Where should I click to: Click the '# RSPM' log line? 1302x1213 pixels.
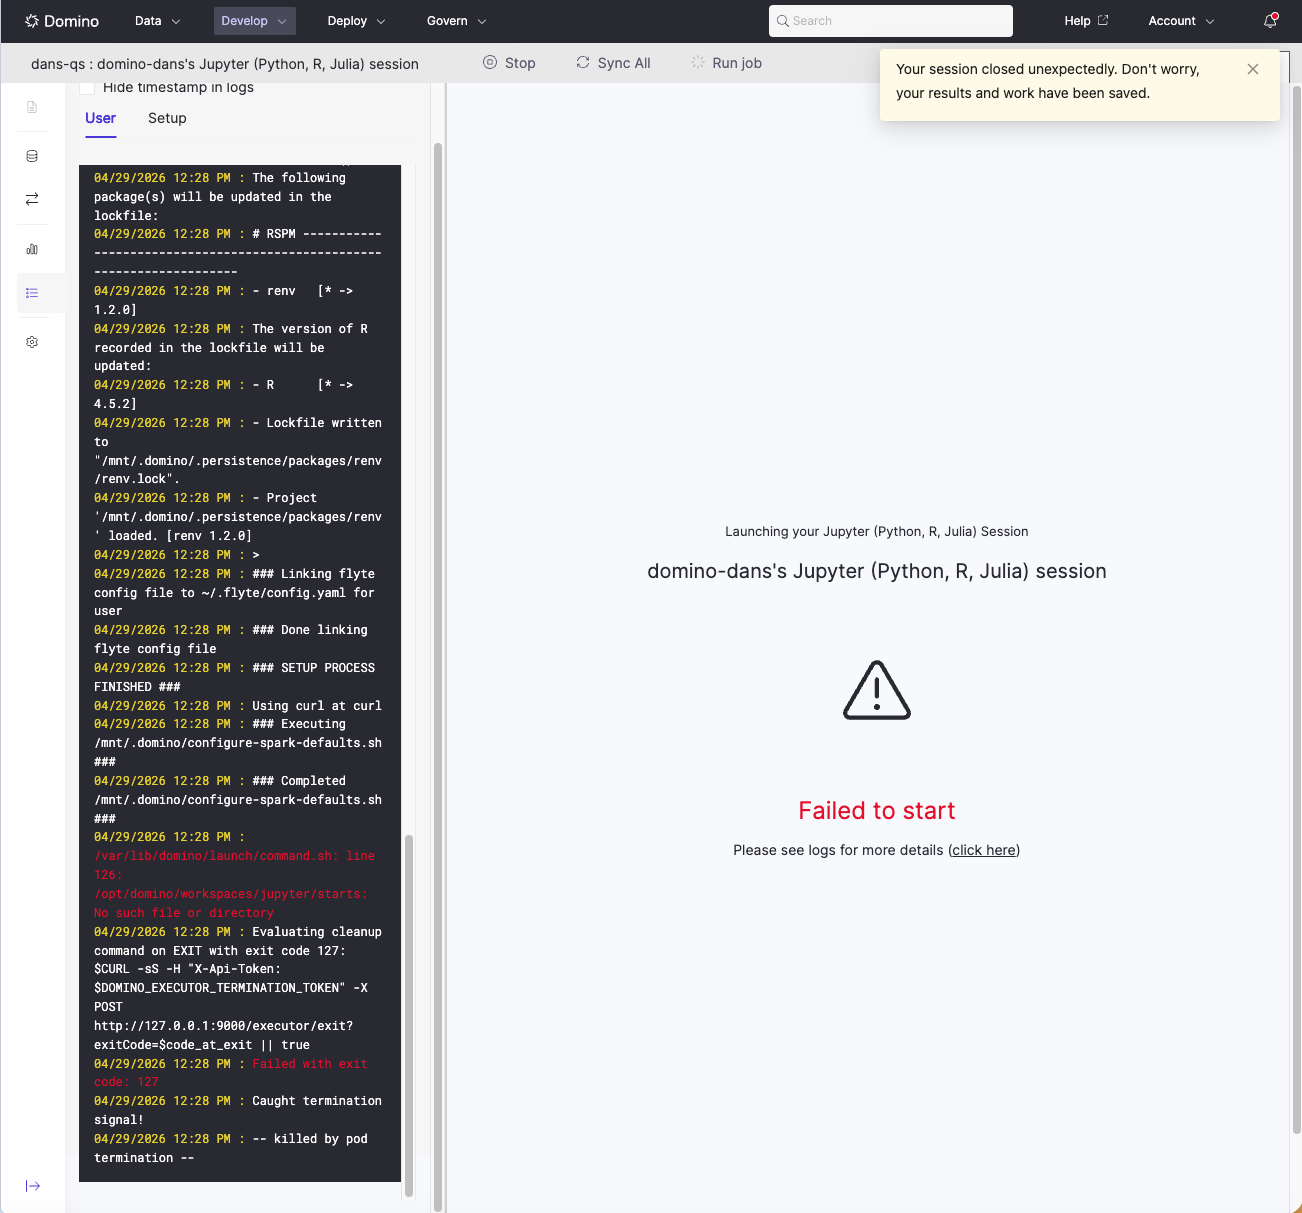(x=238, y=253)
